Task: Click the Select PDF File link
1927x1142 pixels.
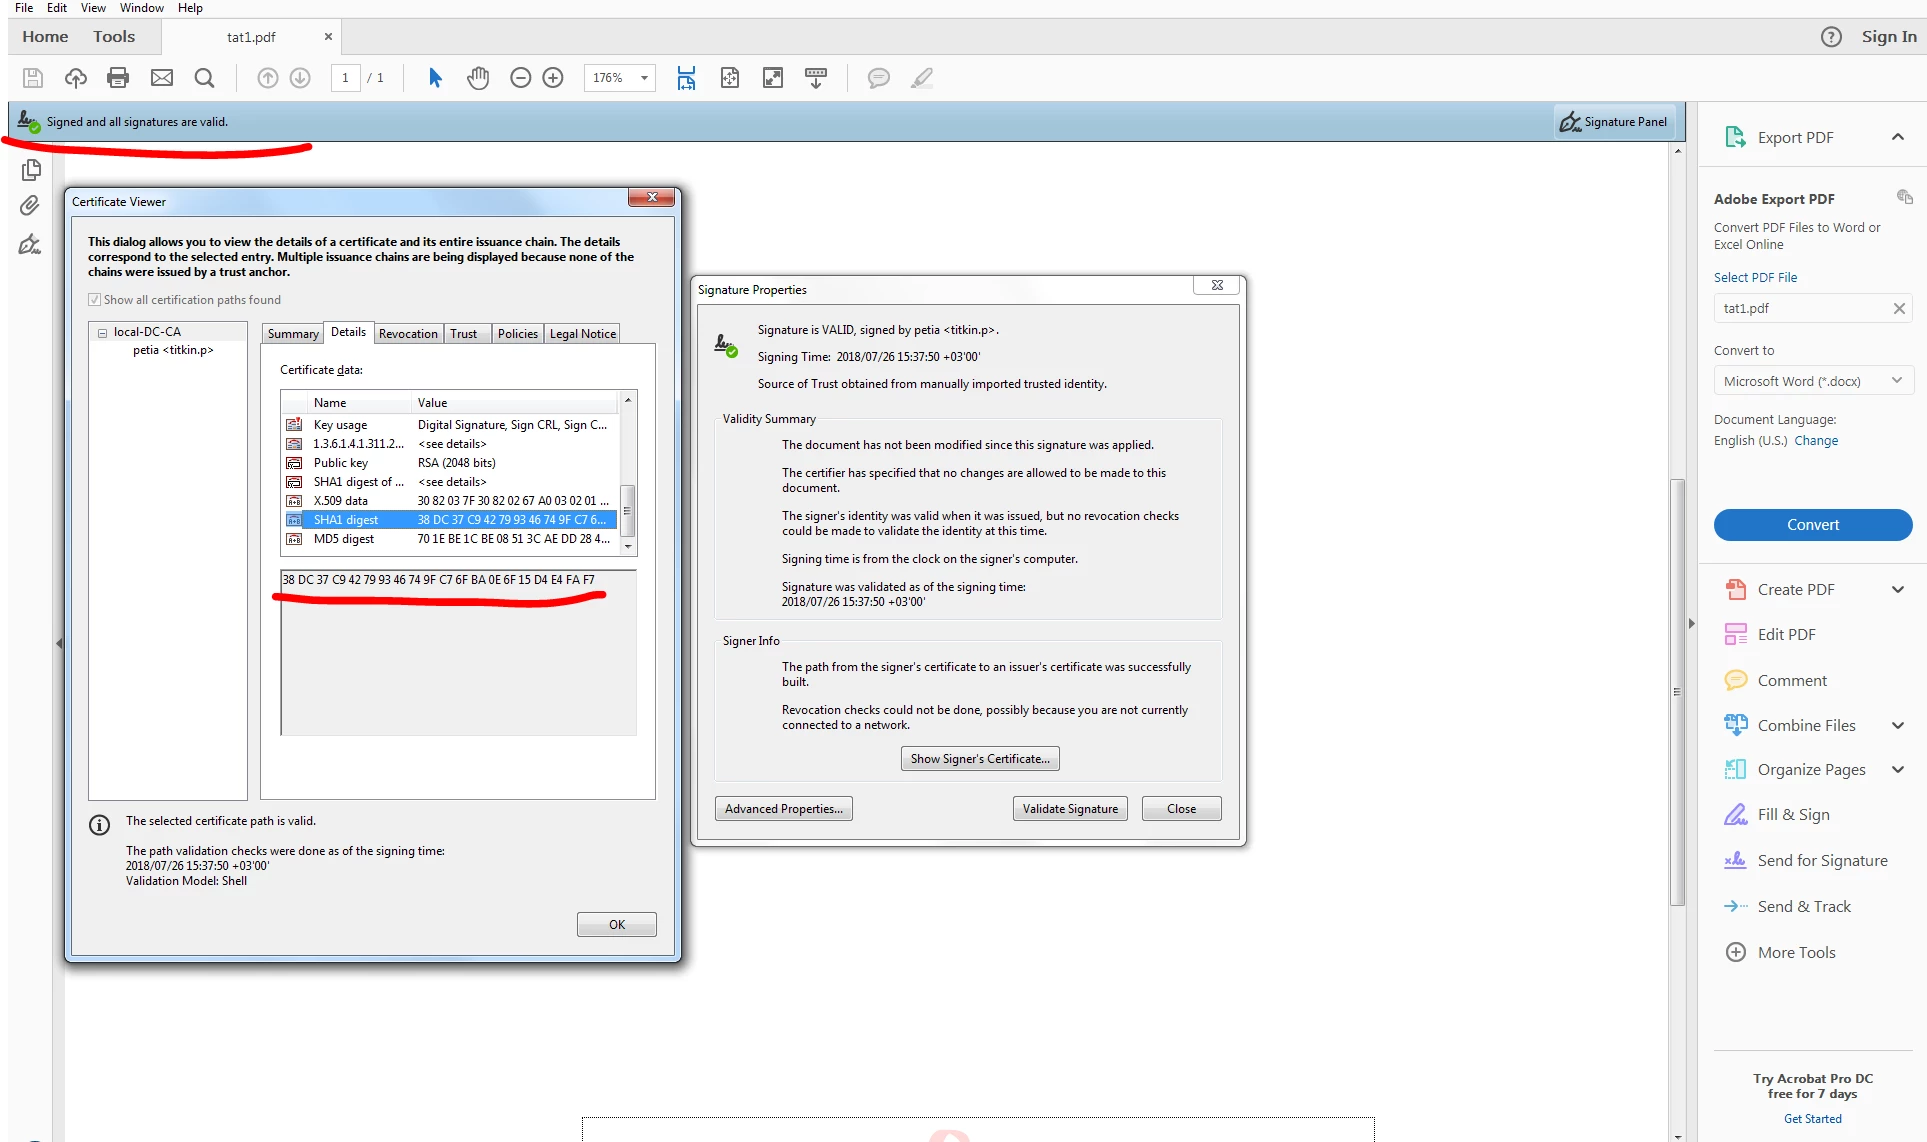Action: pyautogui.click(x=1755, y=278)
